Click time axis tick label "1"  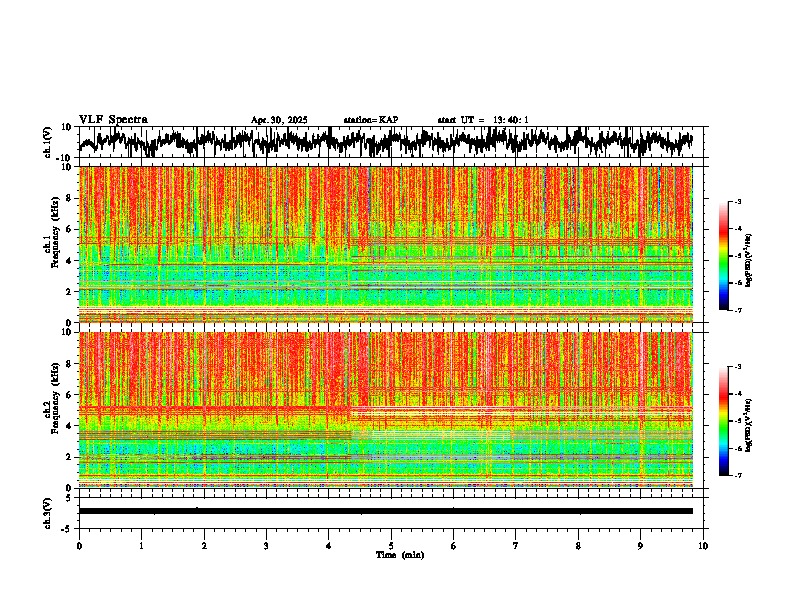point(141,546)
